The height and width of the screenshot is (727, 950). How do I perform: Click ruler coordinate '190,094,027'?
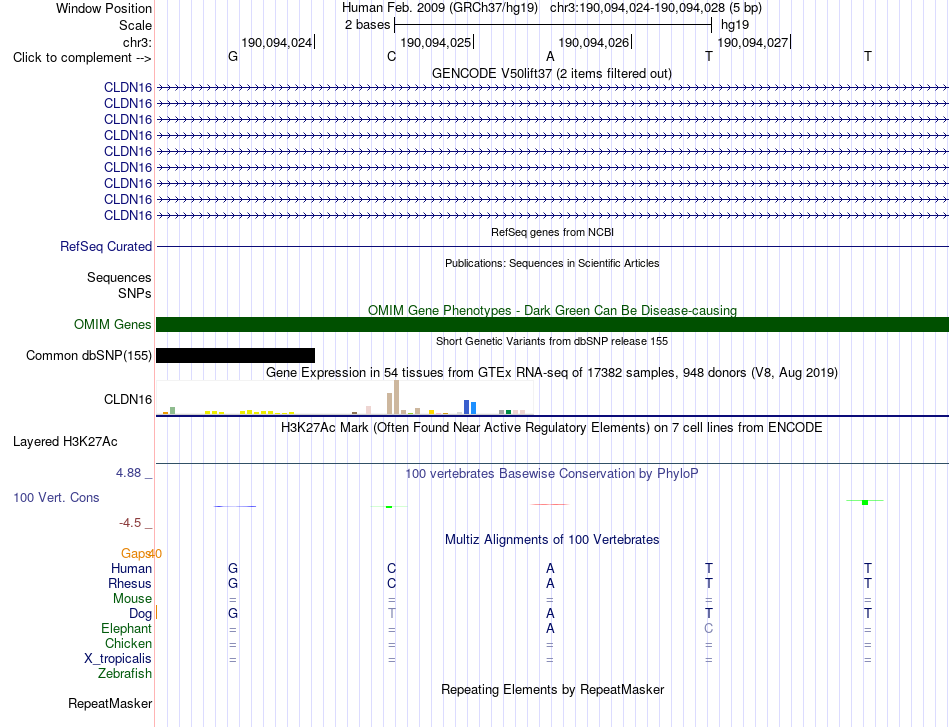coord(752,42)
